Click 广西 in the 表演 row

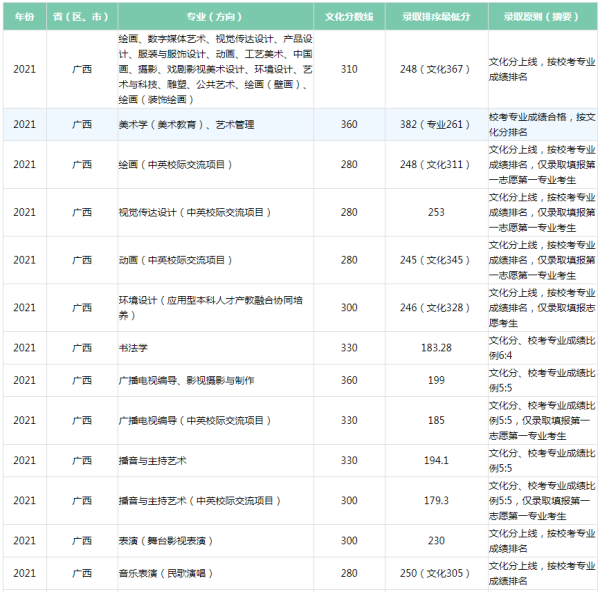82,541
